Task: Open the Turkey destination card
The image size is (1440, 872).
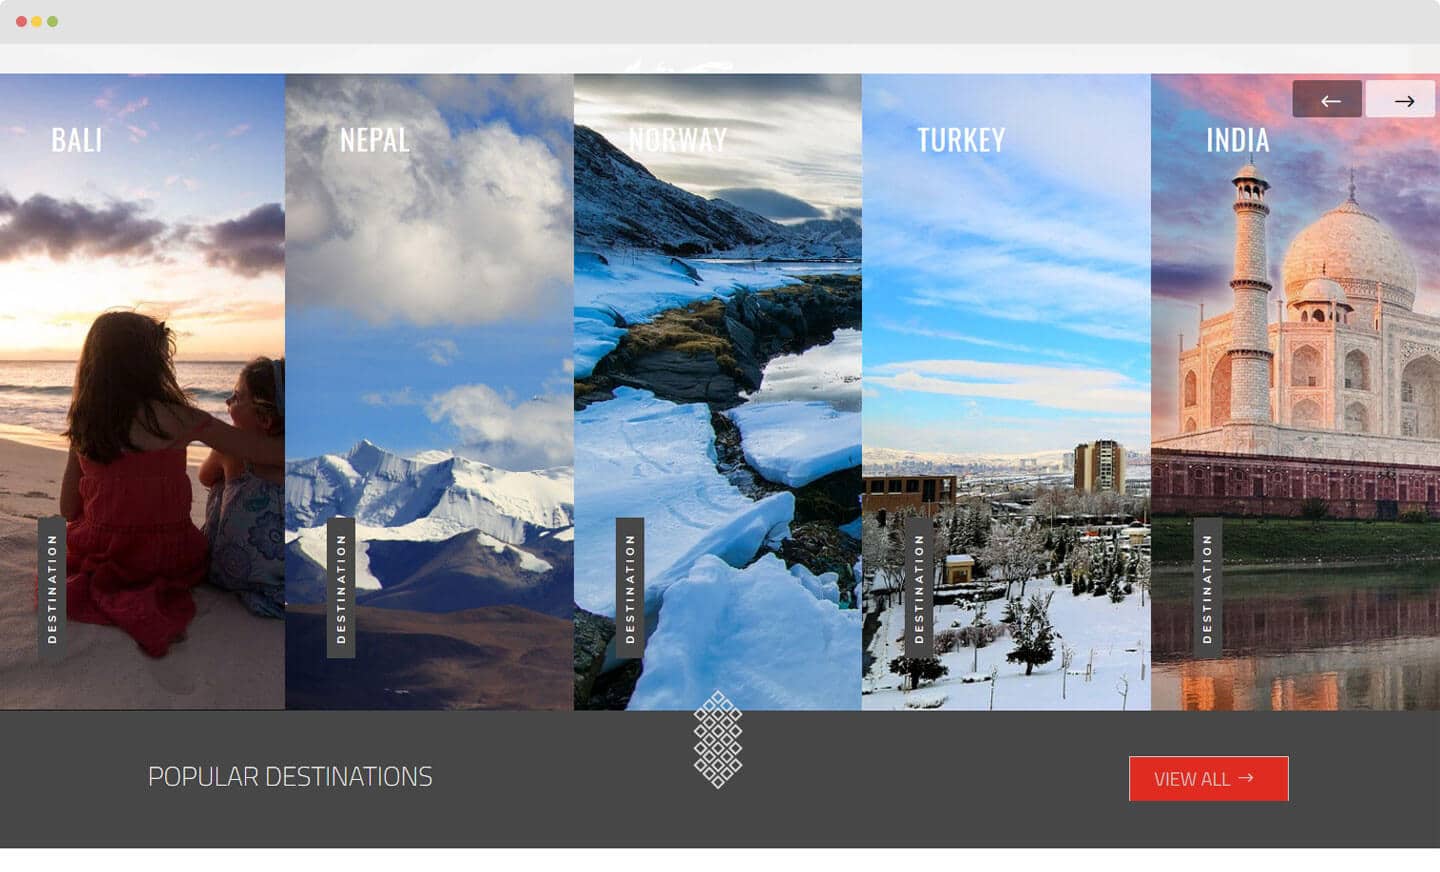Action: (1006, 392)
